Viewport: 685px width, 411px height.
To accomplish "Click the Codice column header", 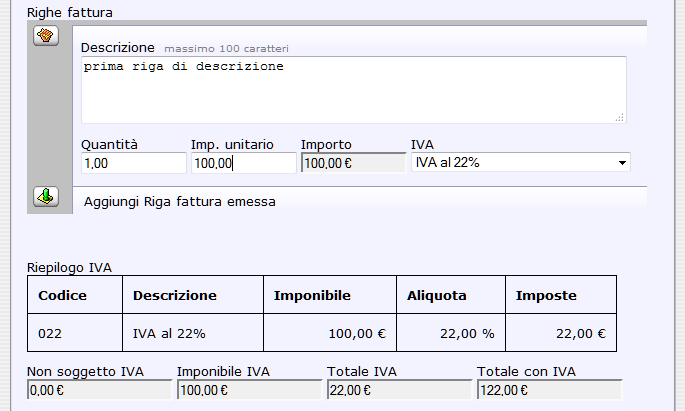I will [x=63, y=296].
